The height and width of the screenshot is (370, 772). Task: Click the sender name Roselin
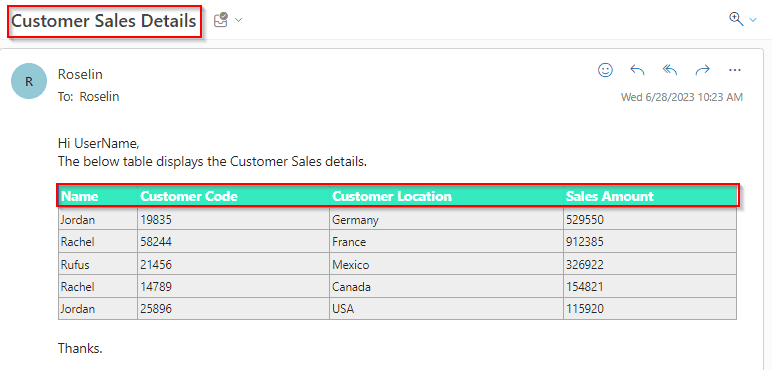80,74
